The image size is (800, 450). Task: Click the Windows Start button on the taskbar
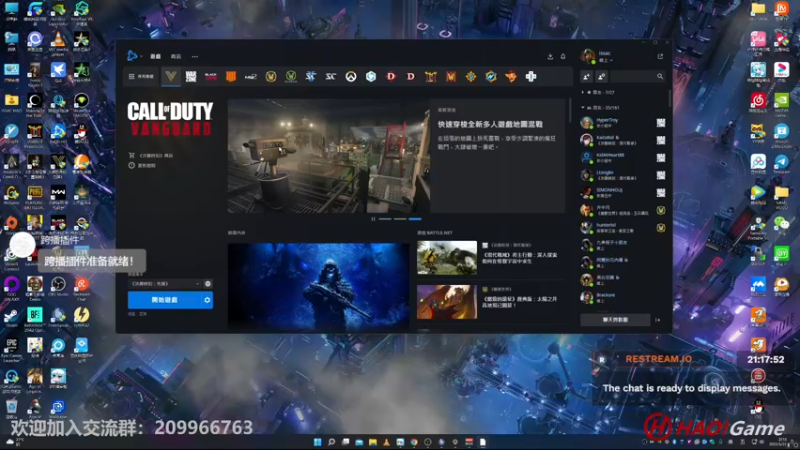tap(317, 442)
